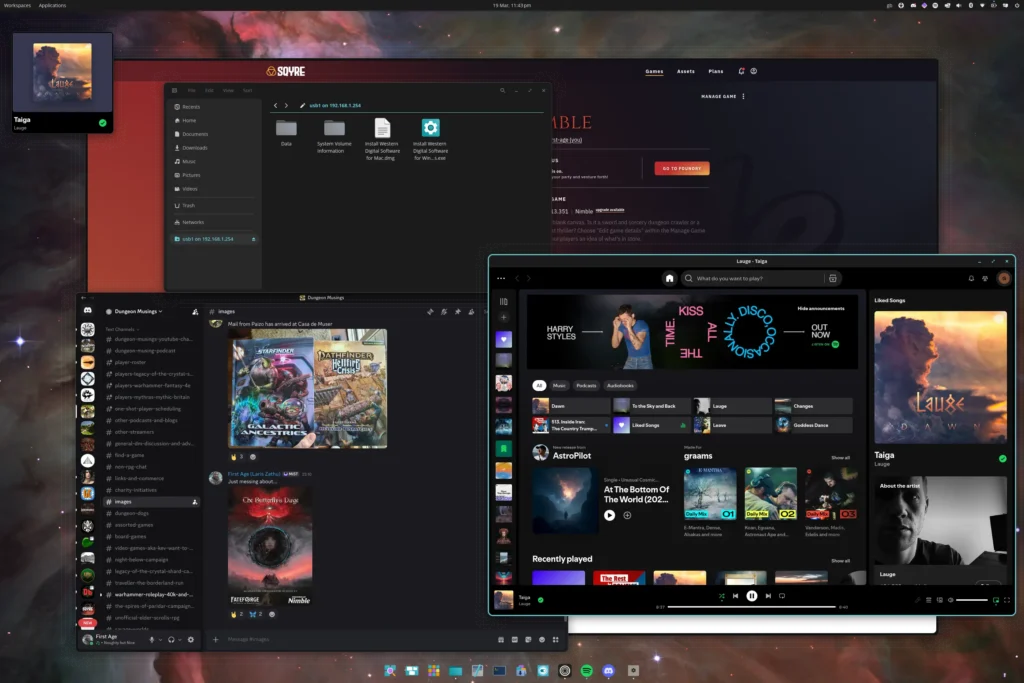The image size is (1024, 683).
Task: Open Spotify notifications bell
Action: coord(971,278)
